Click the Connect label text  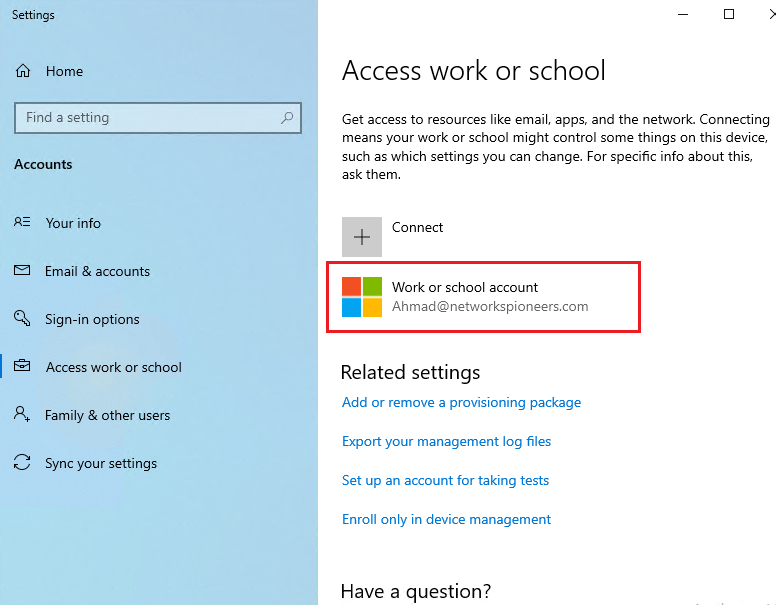(x=417, y=227)
